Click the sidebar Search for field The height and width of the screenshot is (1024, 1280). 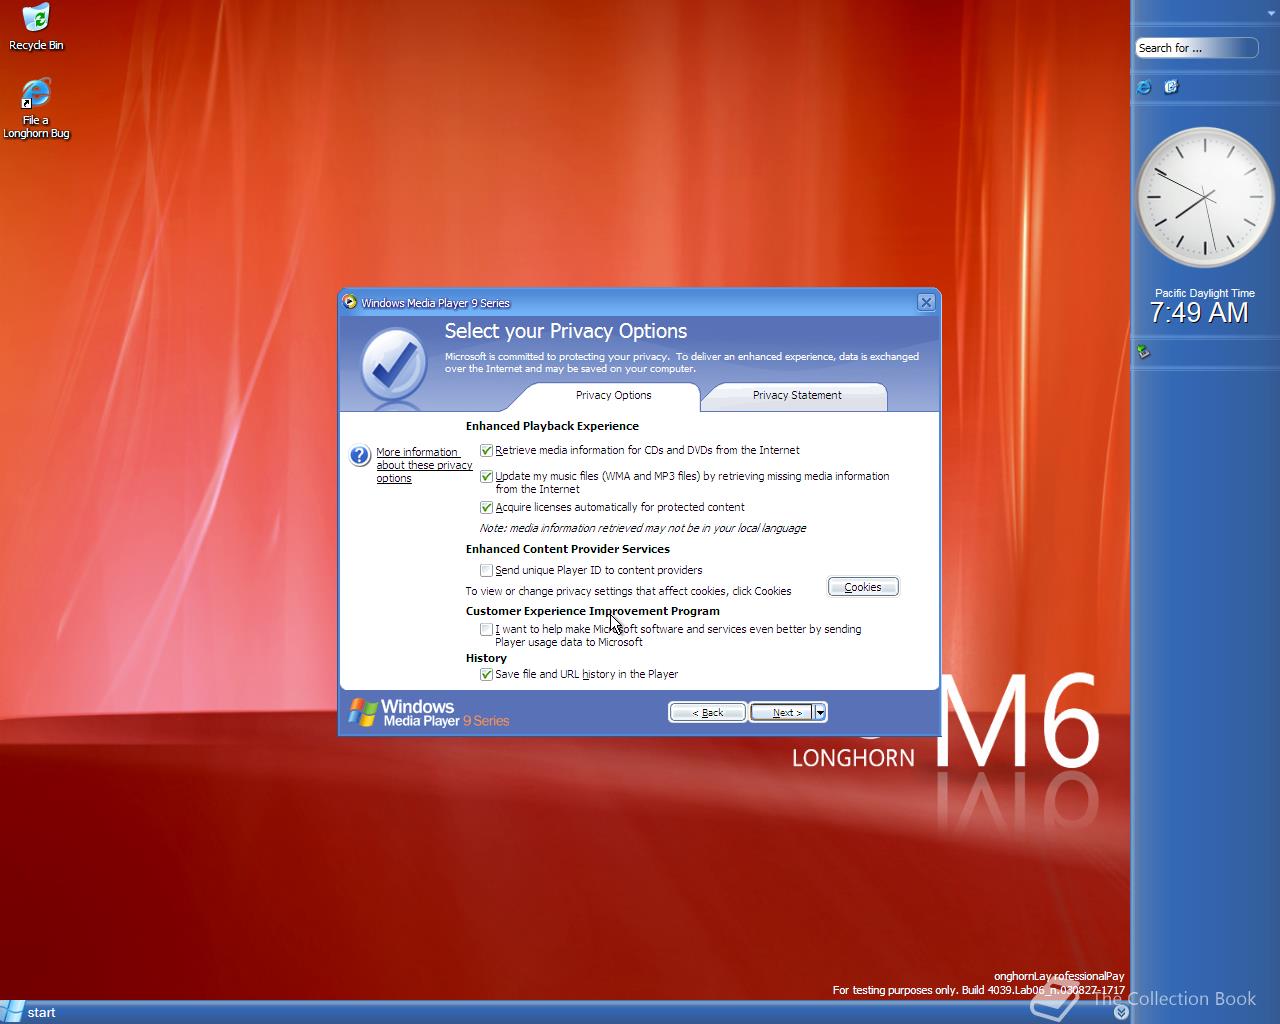pos(1196,48)
